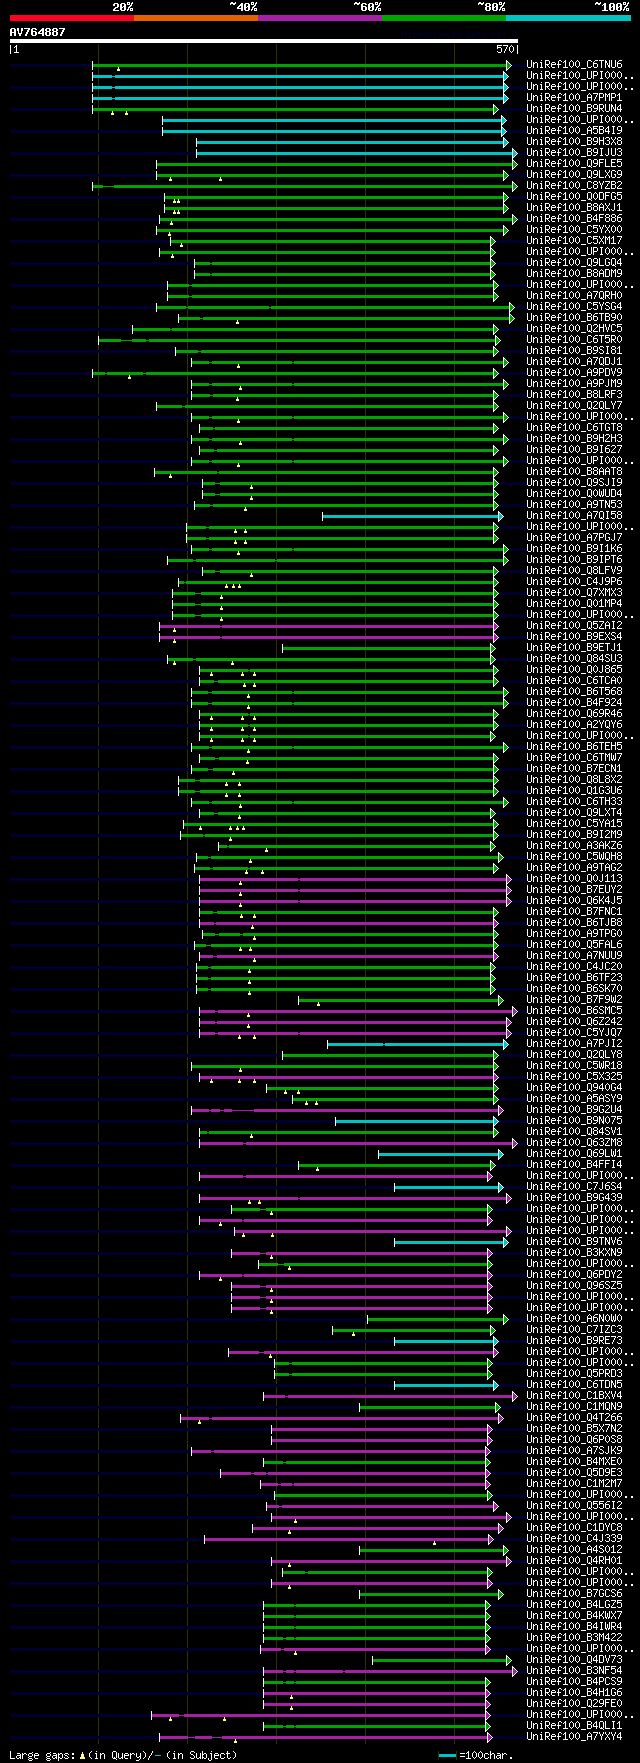This screenshot has width=640, height=1763.
Task: Select the UniRef100_C5XM17 label
Action: (x=574, y=240)
